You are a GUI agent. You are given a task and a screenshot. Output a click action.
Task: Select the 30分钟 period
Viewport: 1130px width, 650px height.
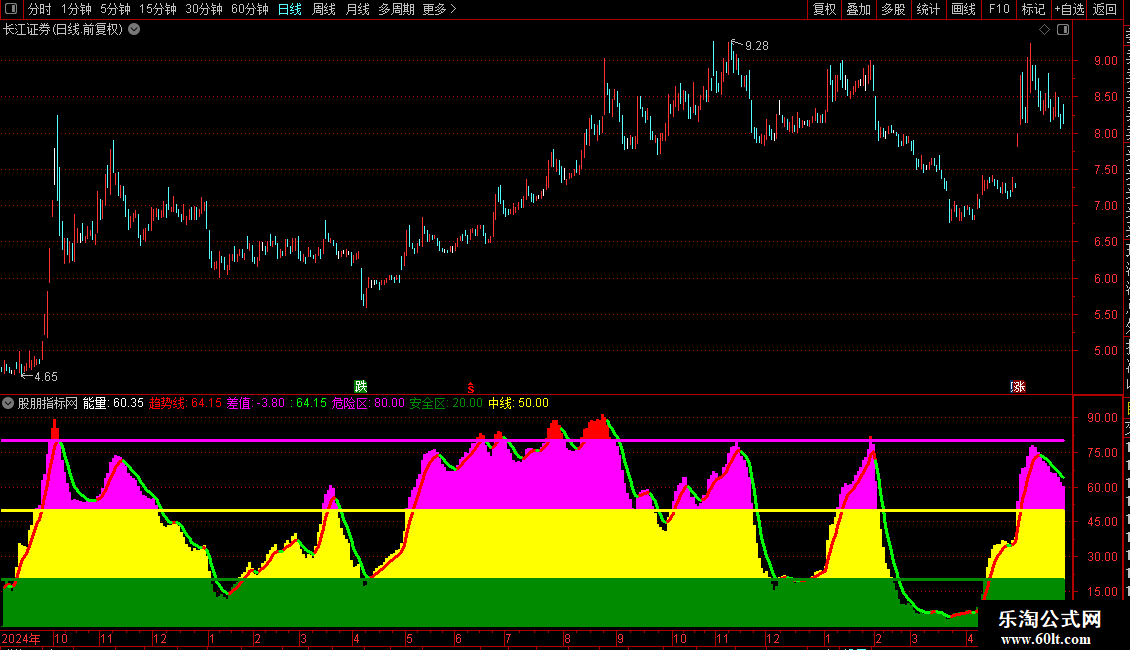click(x=204, y=9)
